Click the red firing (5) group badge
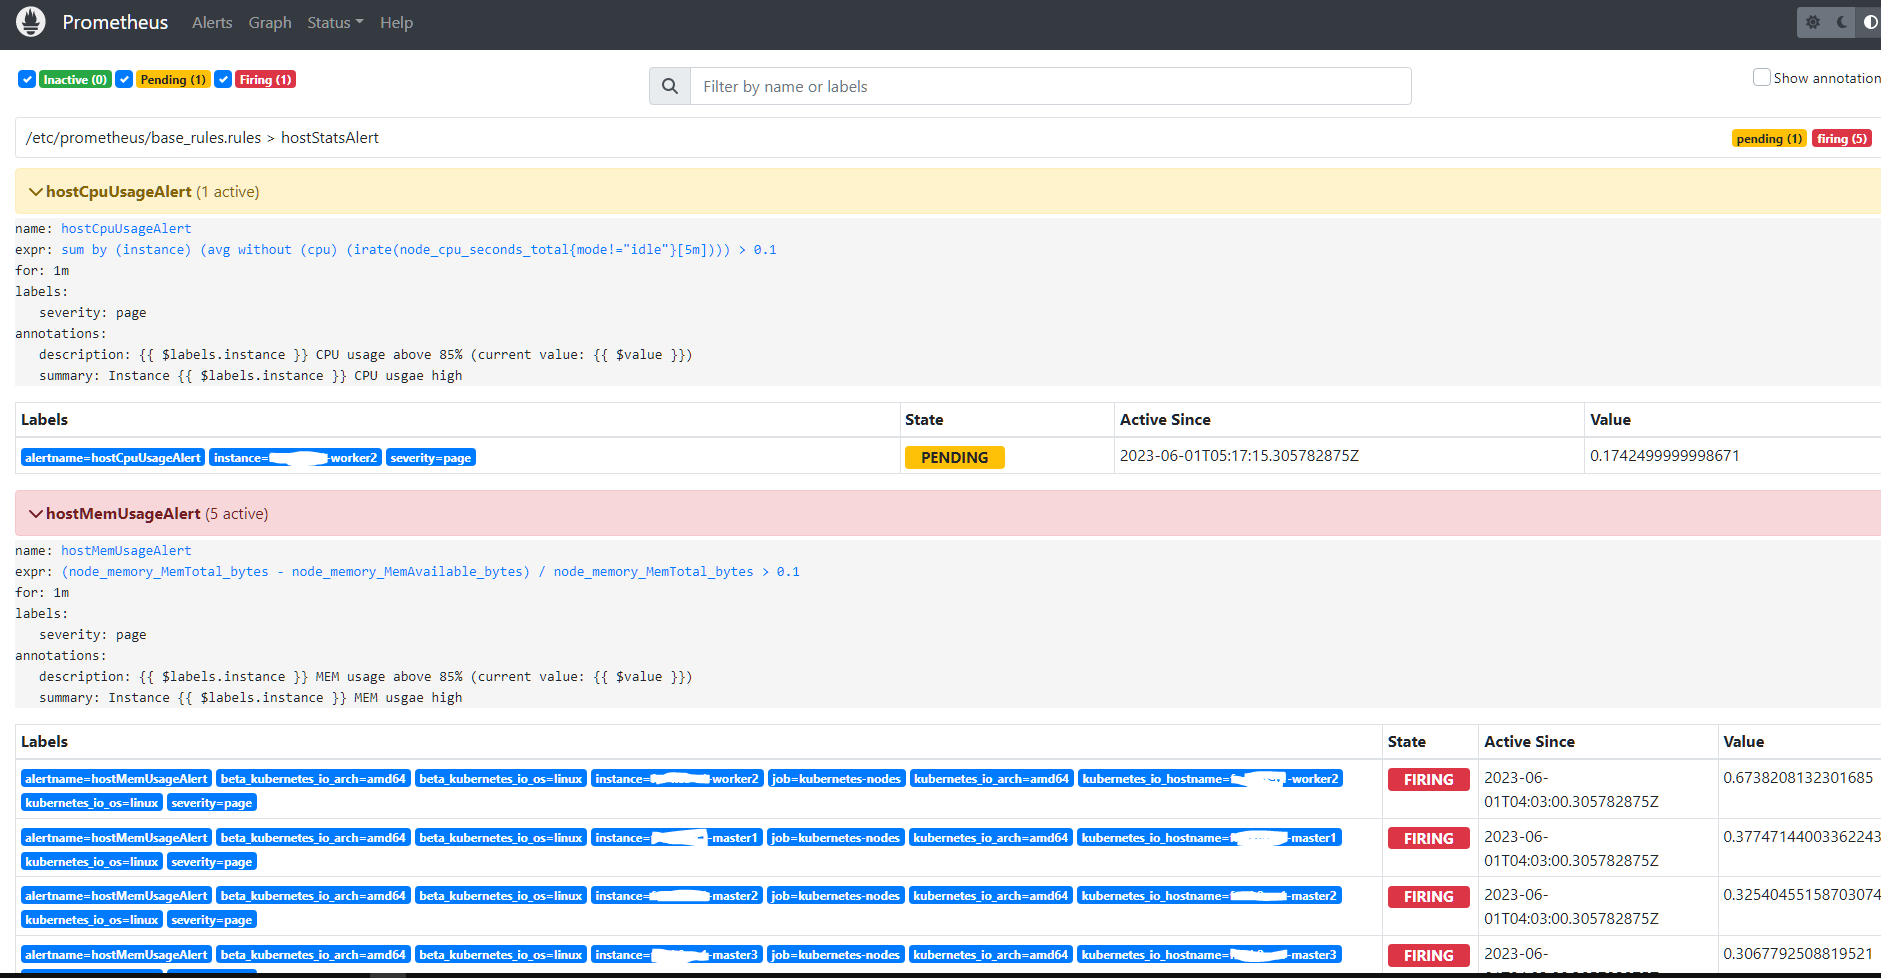This screenshot has width=1881, height=978. tap(1841, 139)
